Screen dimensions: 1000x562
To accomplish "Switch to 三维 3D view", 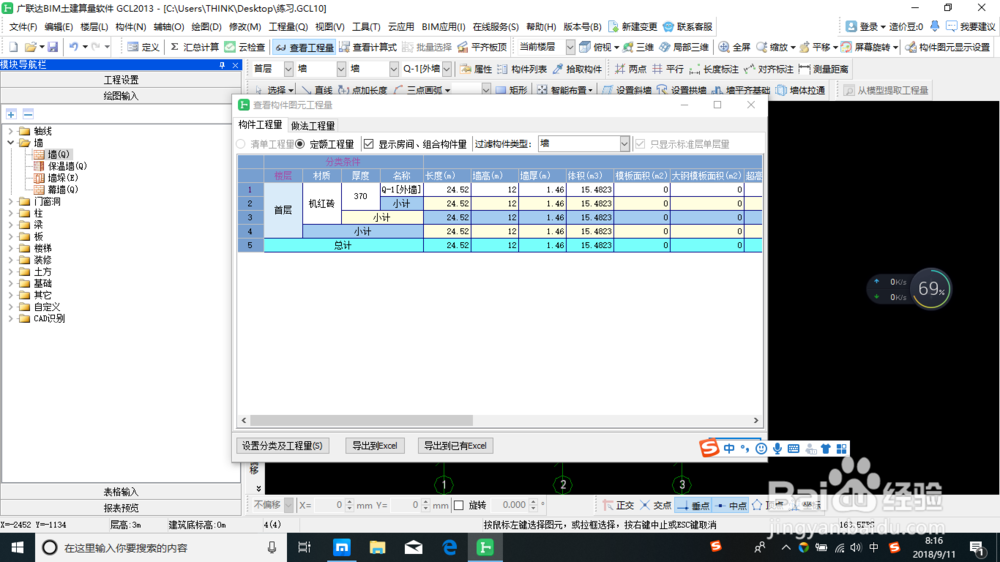I will coord(638,47).
